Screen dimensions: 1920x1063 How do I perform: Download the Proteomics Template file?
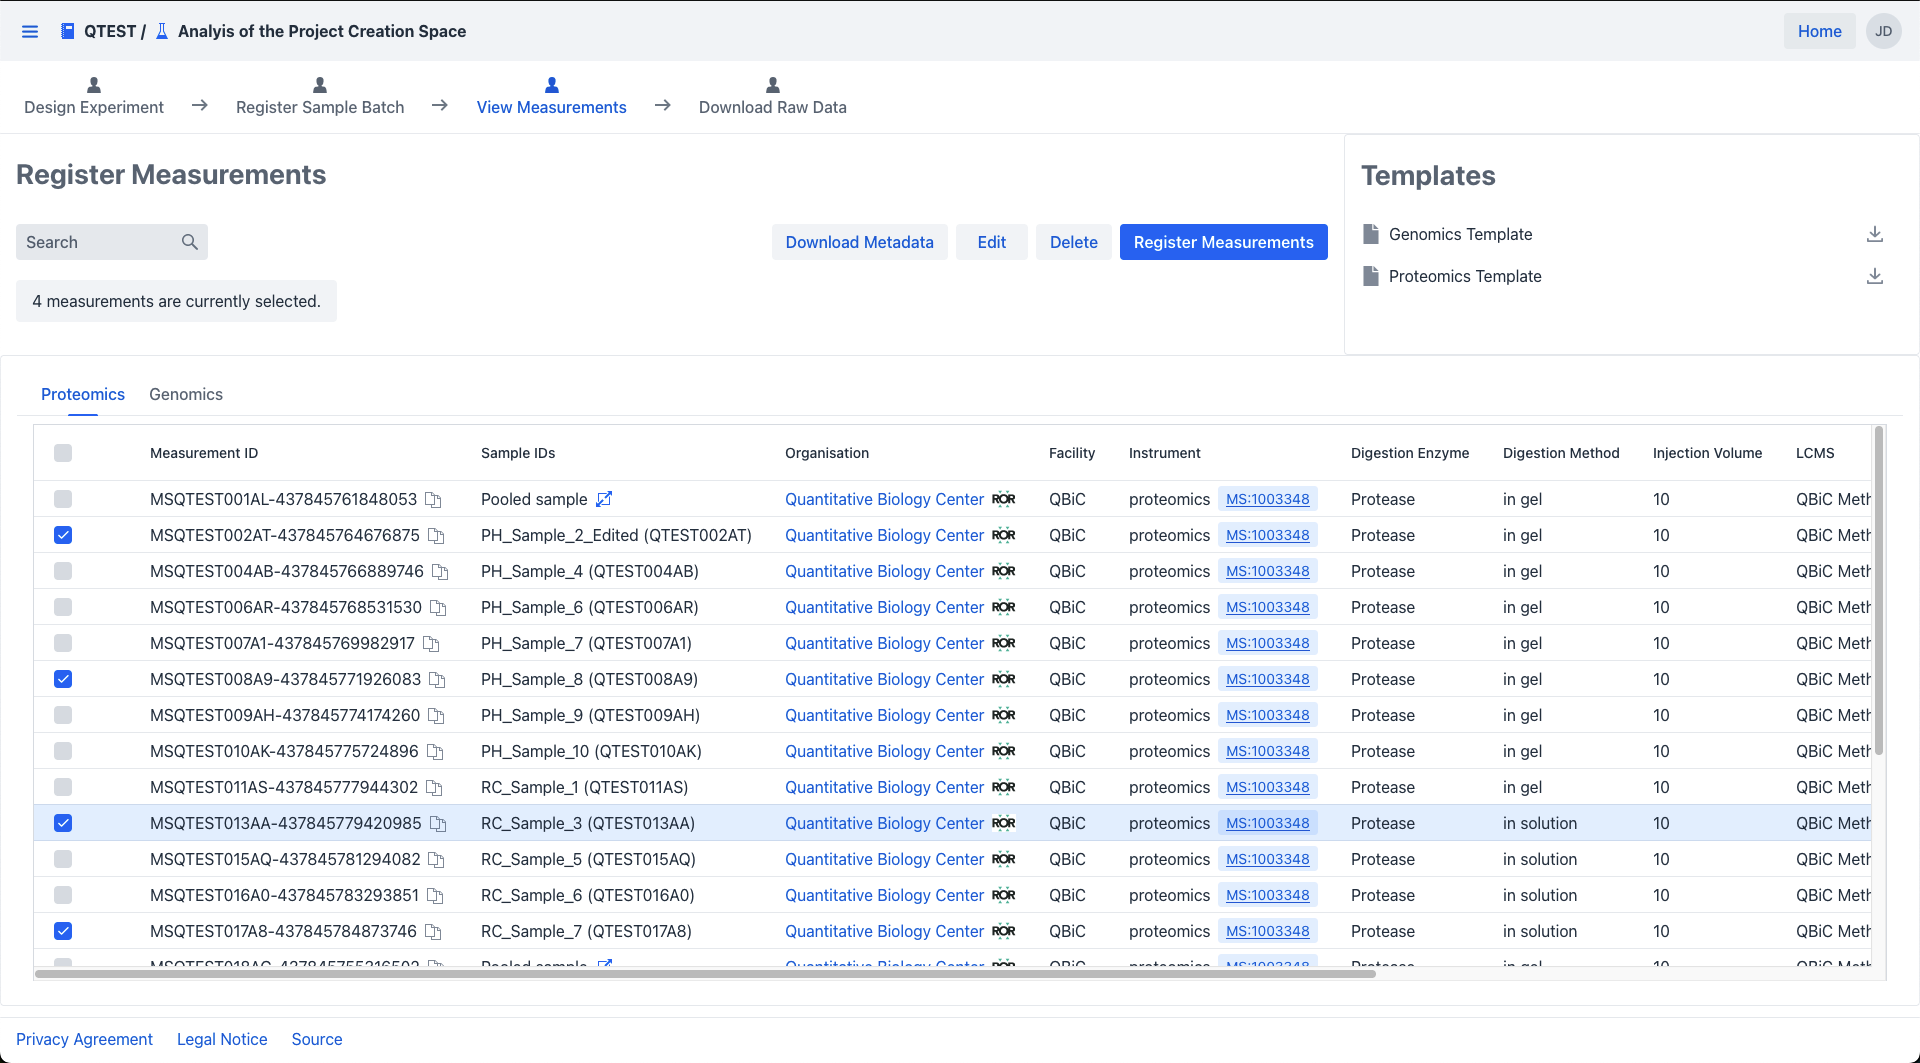[x=1874, y=276]
